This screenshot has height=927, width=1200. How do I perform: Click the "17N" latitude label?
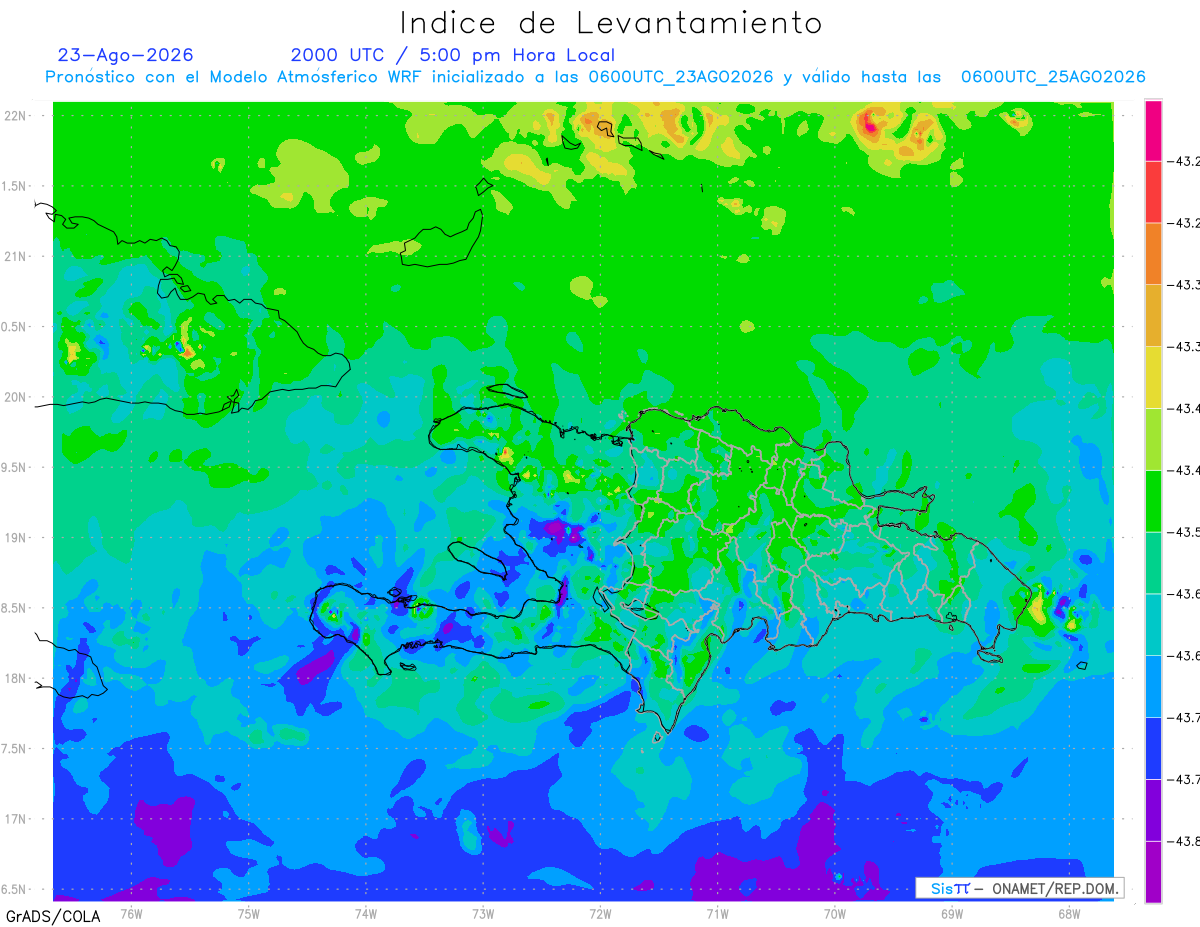(17, 819)
